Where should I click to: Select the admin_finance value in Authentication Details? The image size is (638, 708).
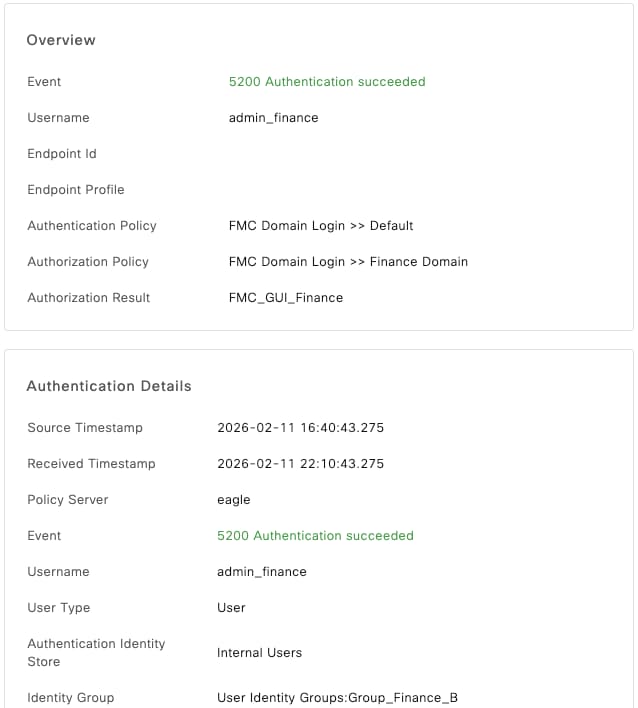click(261, 572)
